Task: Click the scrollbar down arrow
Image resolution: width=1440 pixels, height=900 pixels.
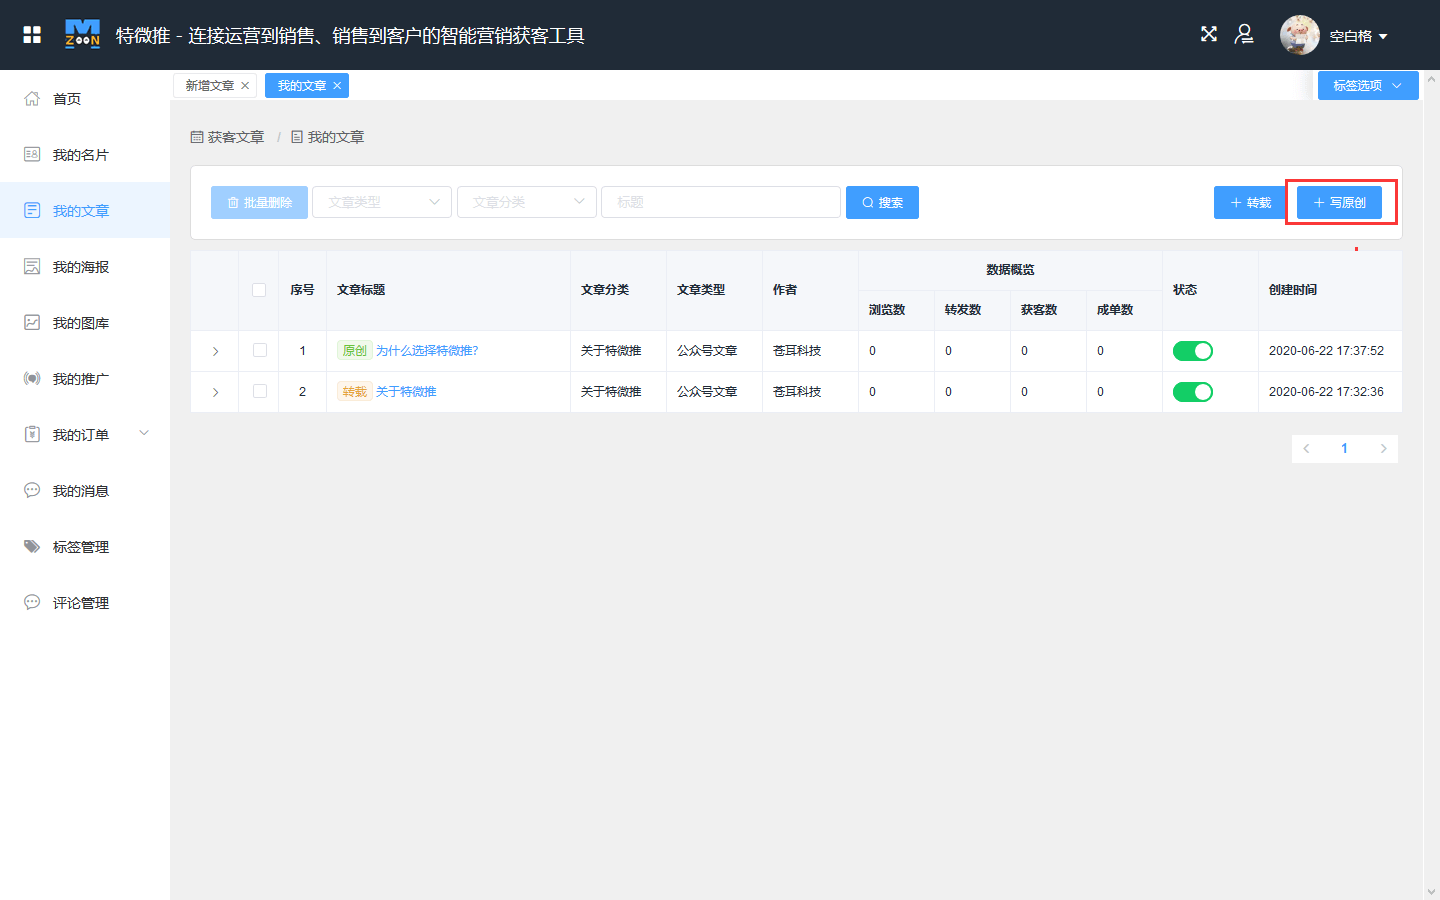Action: (x=1431, y=891)
